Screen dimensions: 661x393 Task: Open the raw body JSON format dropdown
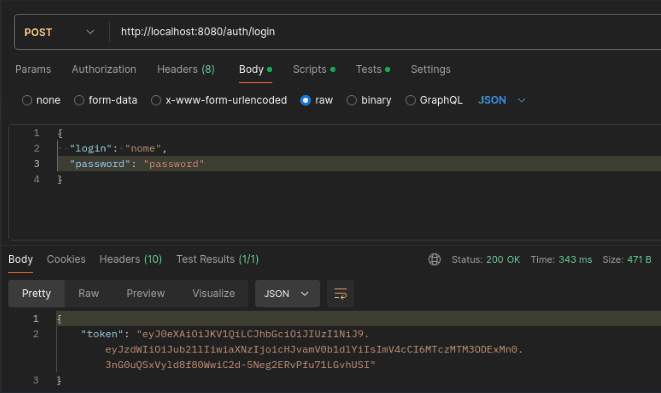[x=502, y=100]
